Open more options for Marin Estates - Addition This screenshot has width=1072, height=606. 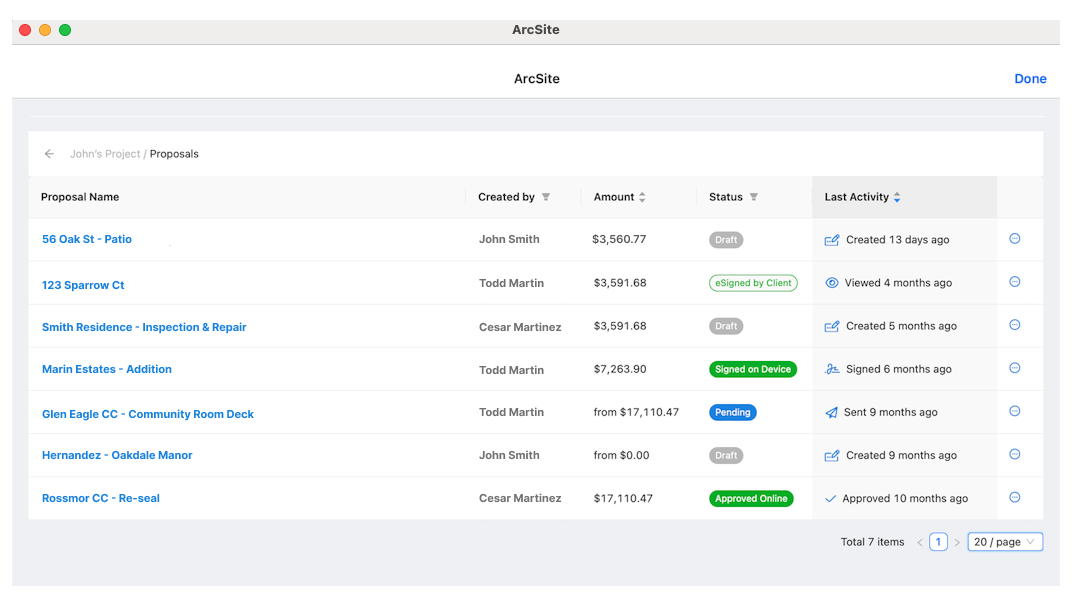click(x=1015, y=368)
